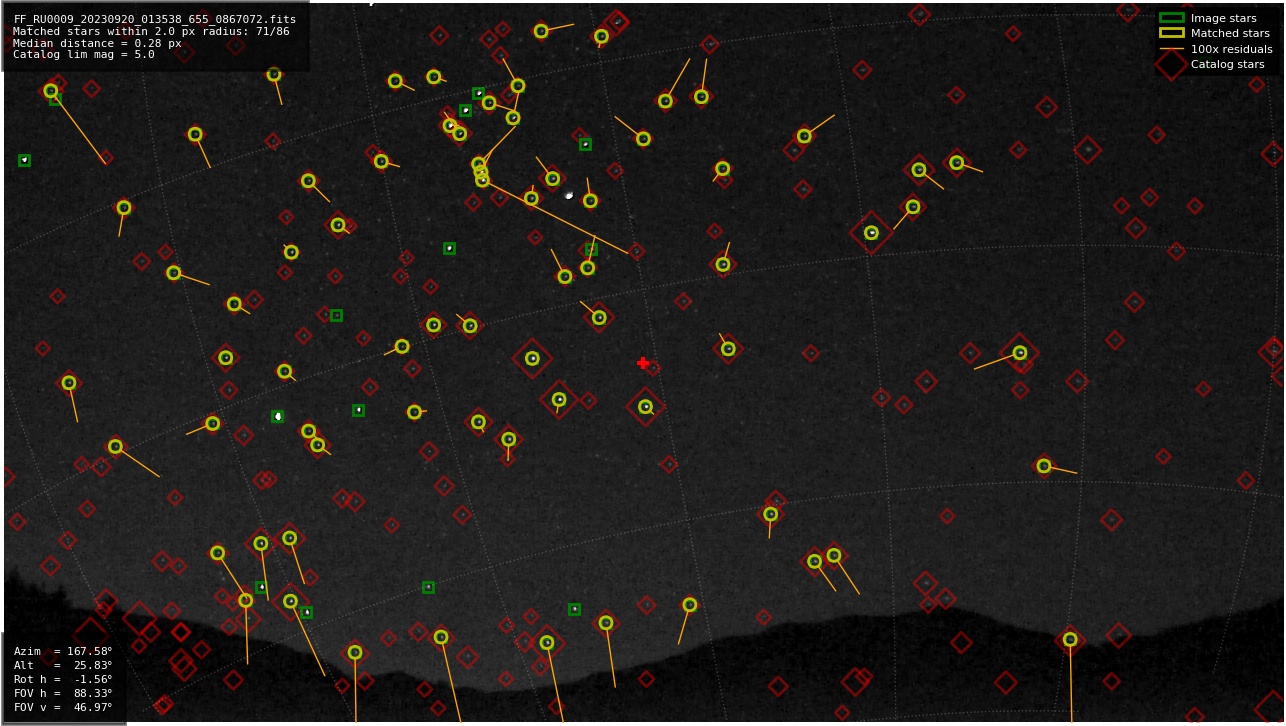Click the 'FOV v = 46.97°' readout

click(63, 707)
